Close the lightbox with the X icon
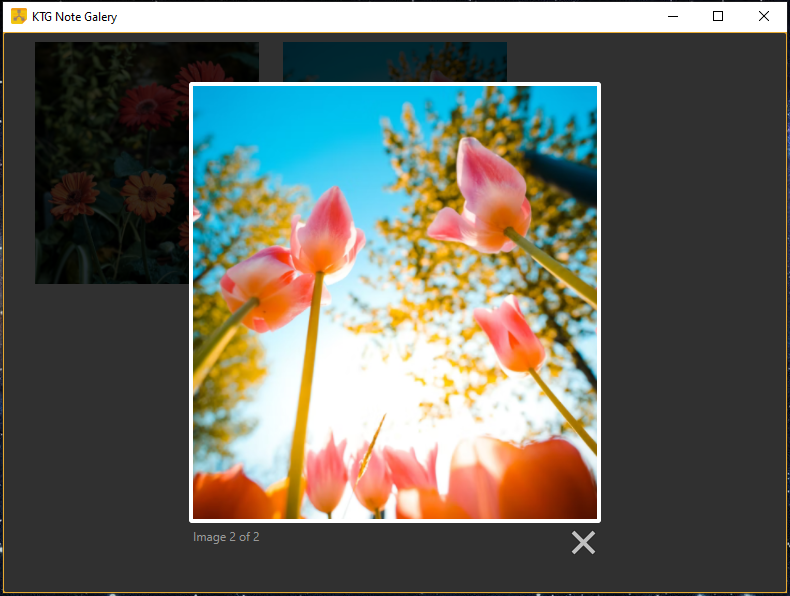790x596 pixels. click(583, 542)
